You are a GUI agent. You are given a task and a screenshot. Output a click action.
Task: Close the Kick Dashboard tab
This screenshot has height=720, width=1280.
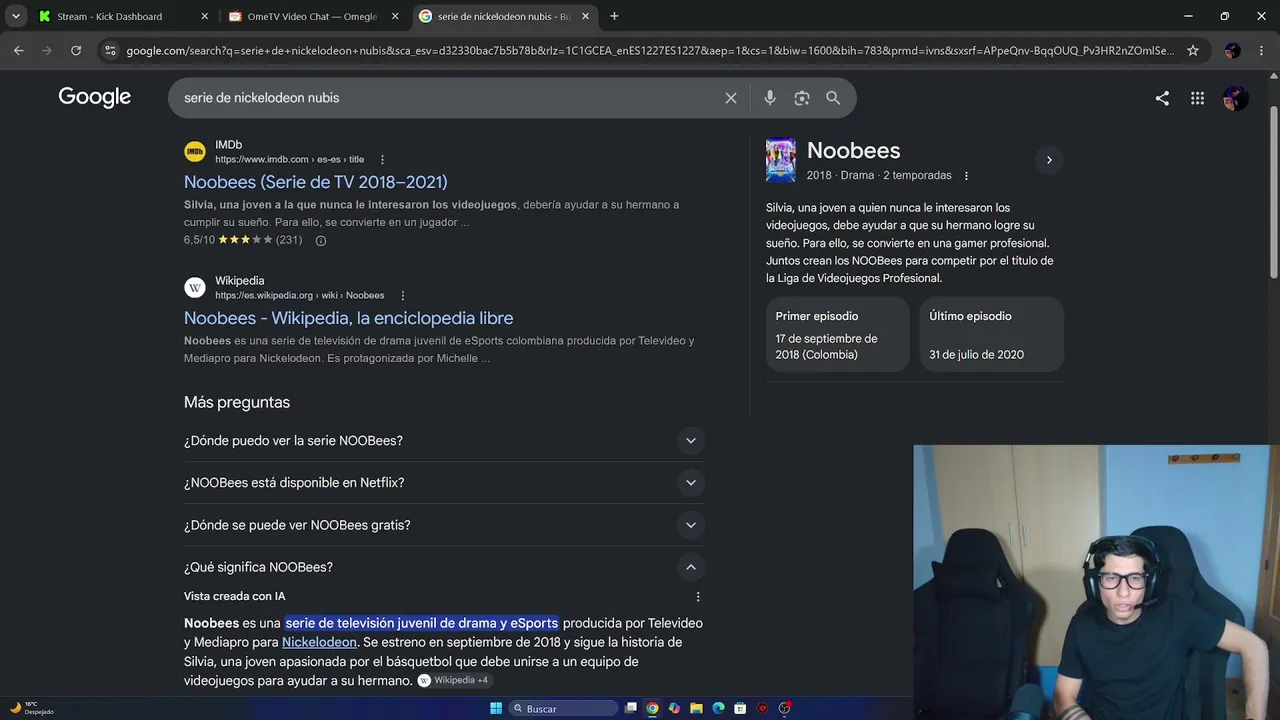click(x=204, y=16)
